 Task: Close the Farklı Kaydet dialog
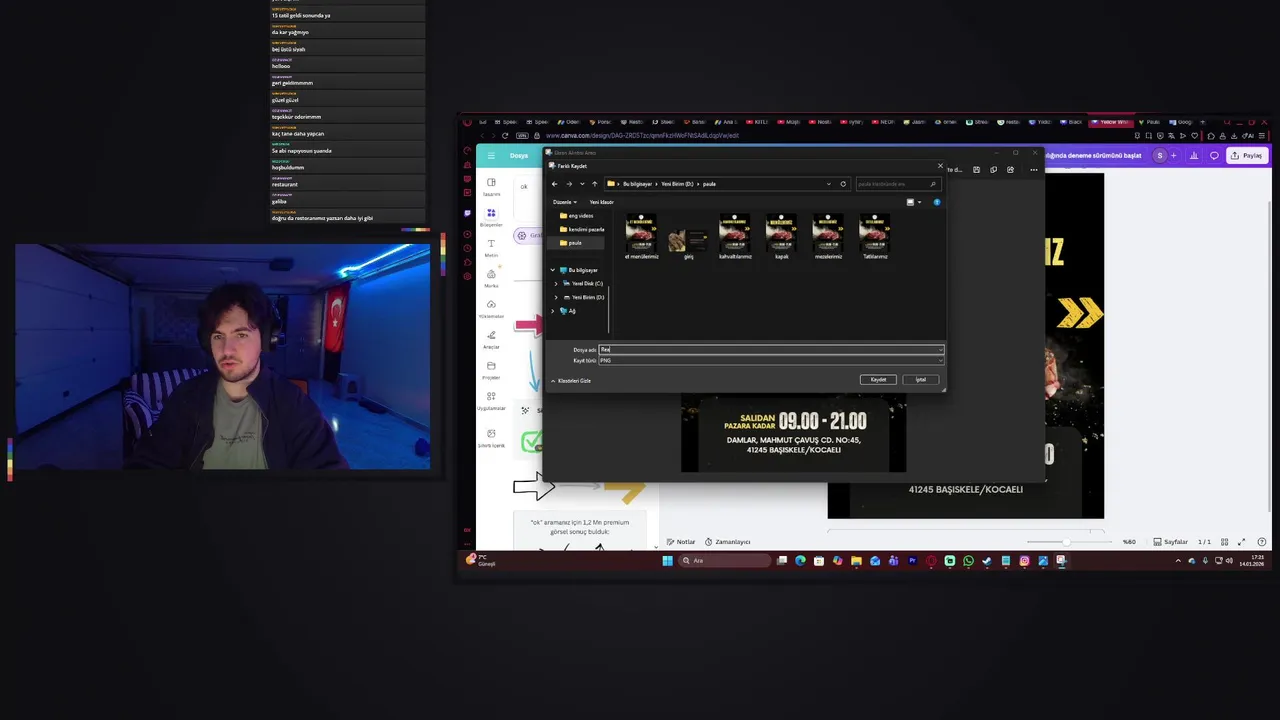click(x=939, y=165)
